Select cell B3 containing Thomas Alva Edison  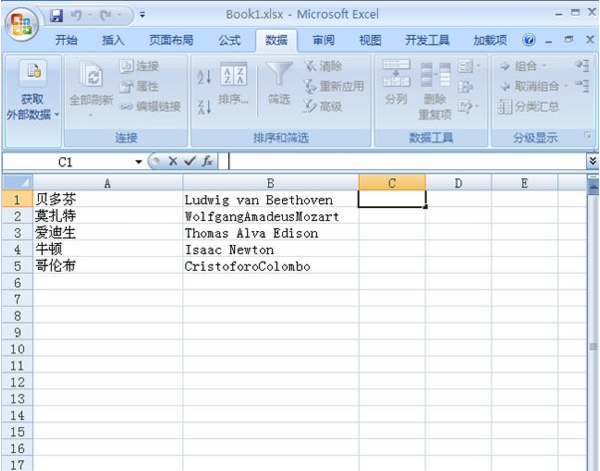[271, 233]
